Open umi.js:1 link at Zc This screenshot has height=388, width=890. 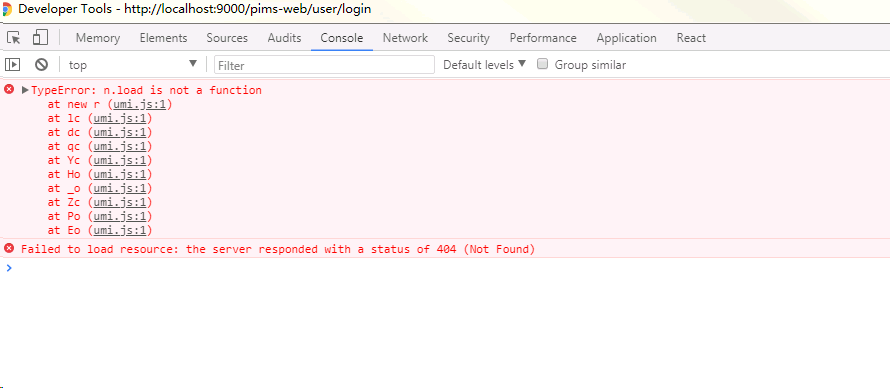click(x=120, y=203)
